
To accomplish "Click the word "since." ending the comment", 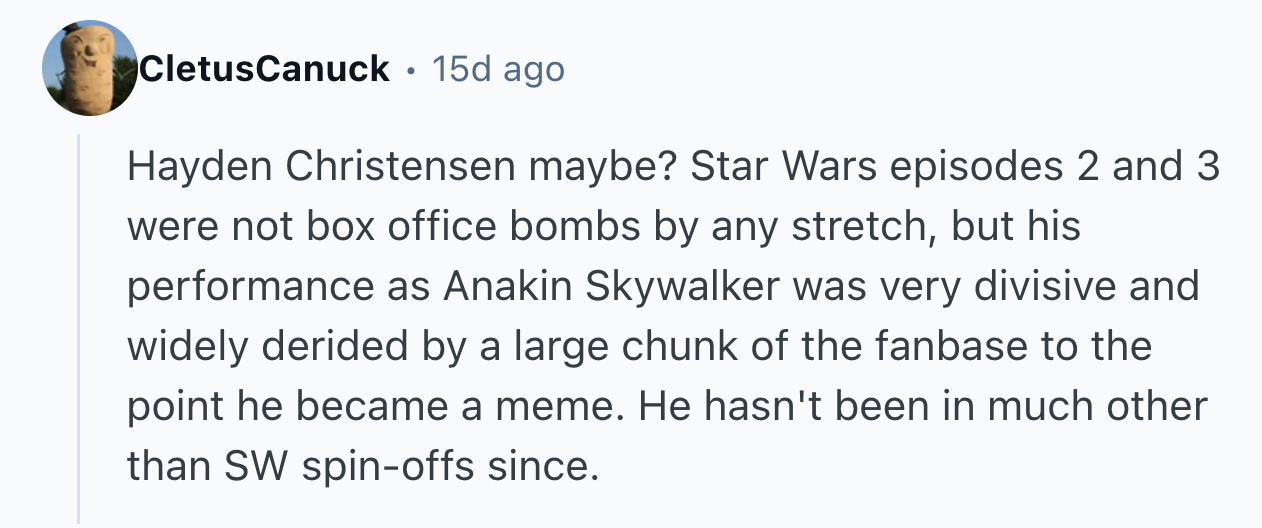I will click(x=550, y=466).
